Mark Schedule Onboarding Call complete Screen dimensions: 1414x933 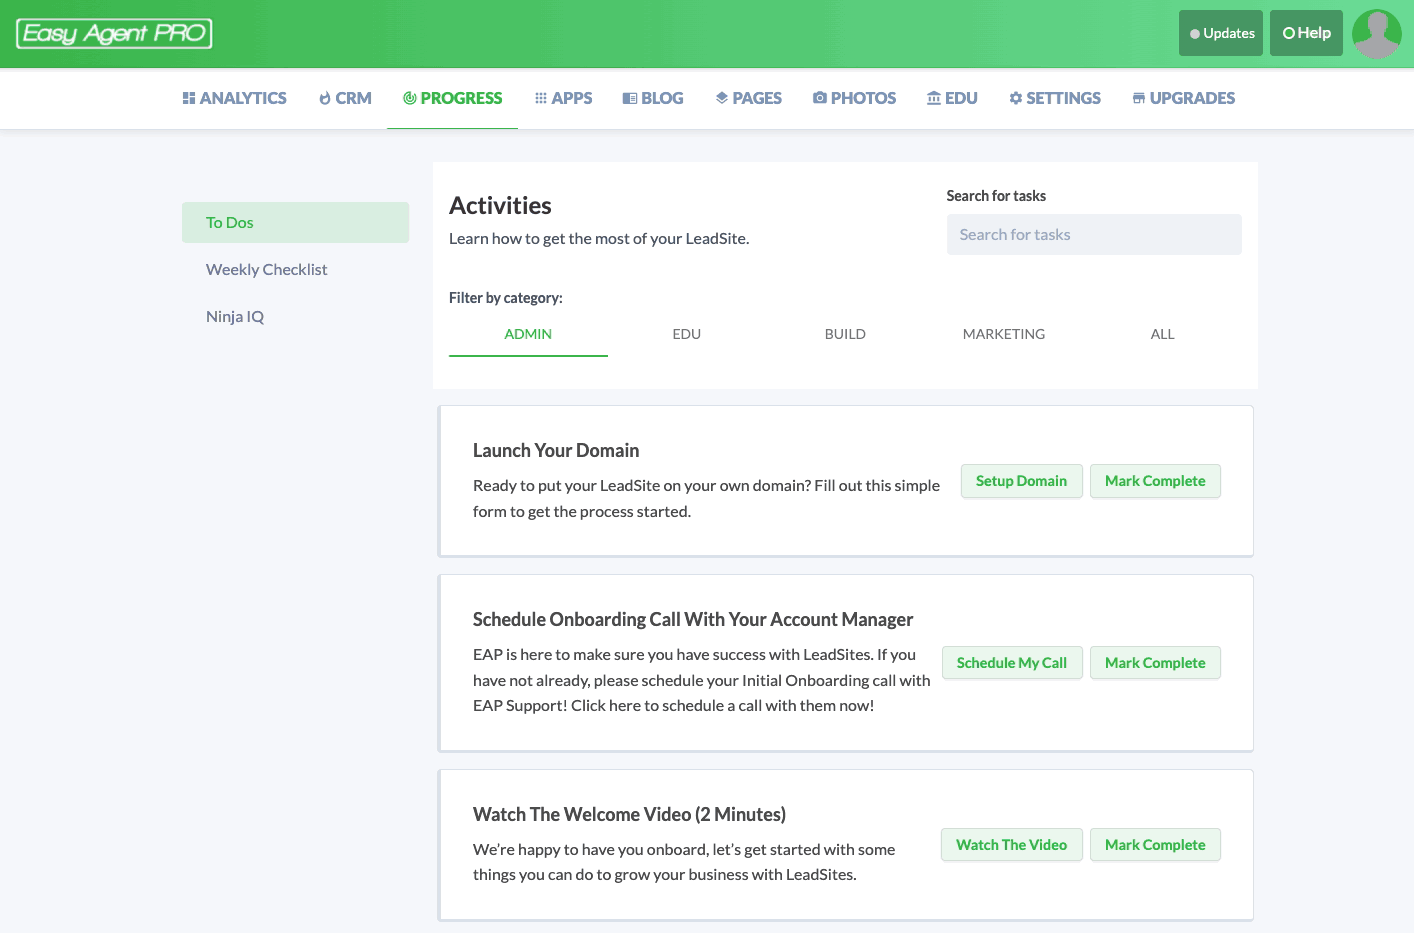pos(1155,663)
